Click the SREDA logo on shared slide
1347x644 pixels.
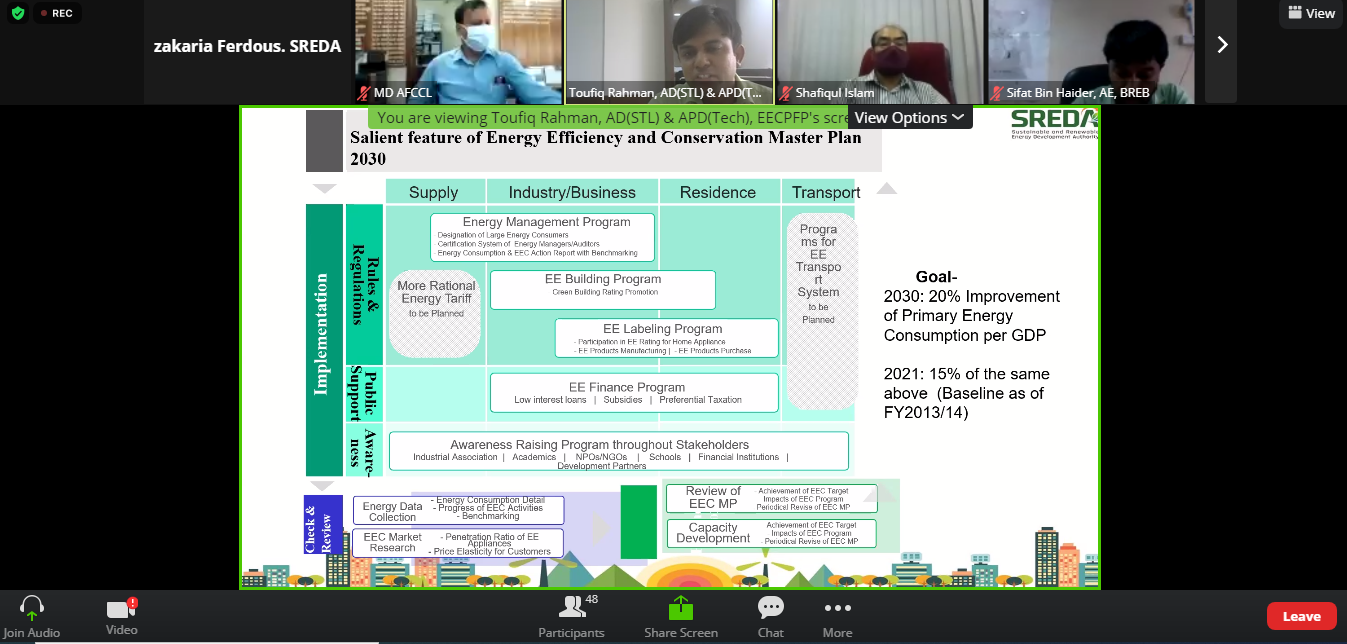[x=1053, y=124]
